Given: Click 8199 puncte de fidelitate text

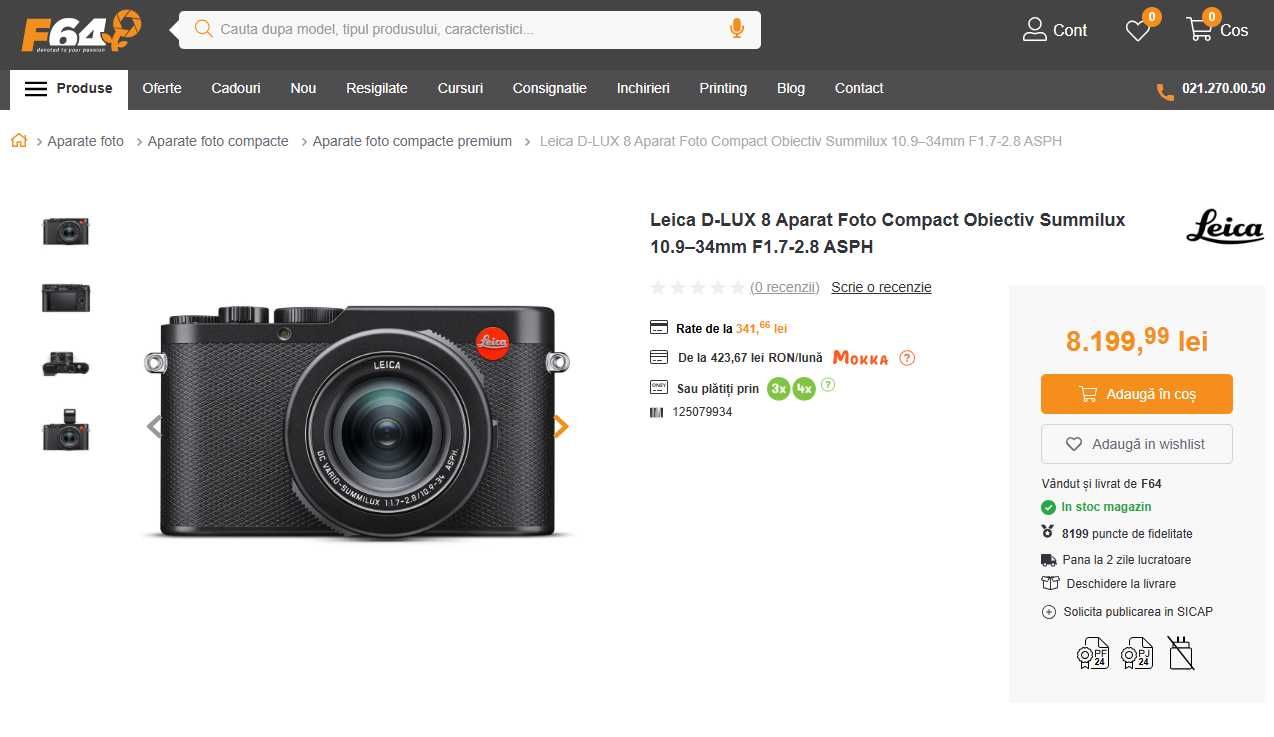Looking at the screenshot, I should click(x=1127, y=534).
